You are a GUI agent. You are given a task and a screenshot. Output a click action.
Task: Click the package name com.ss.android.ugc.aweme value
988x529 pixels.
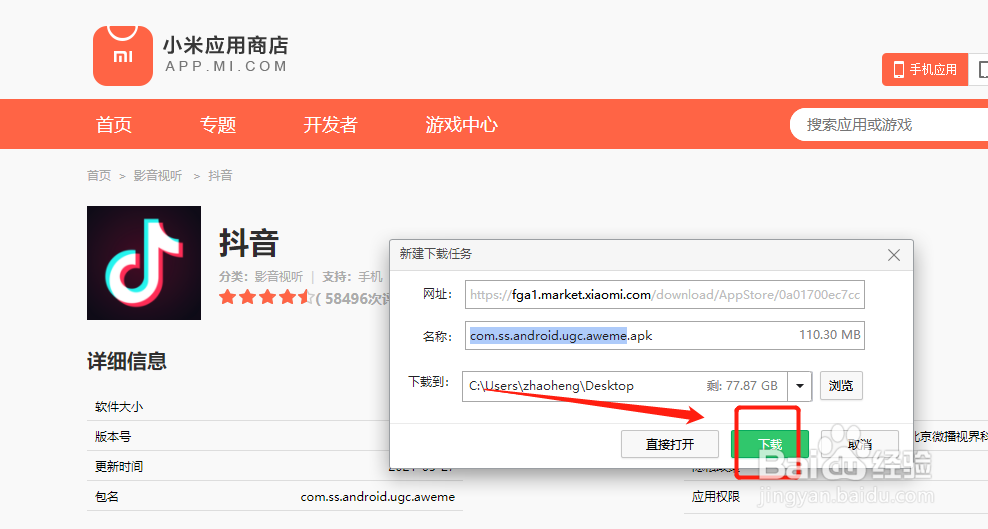377,497
